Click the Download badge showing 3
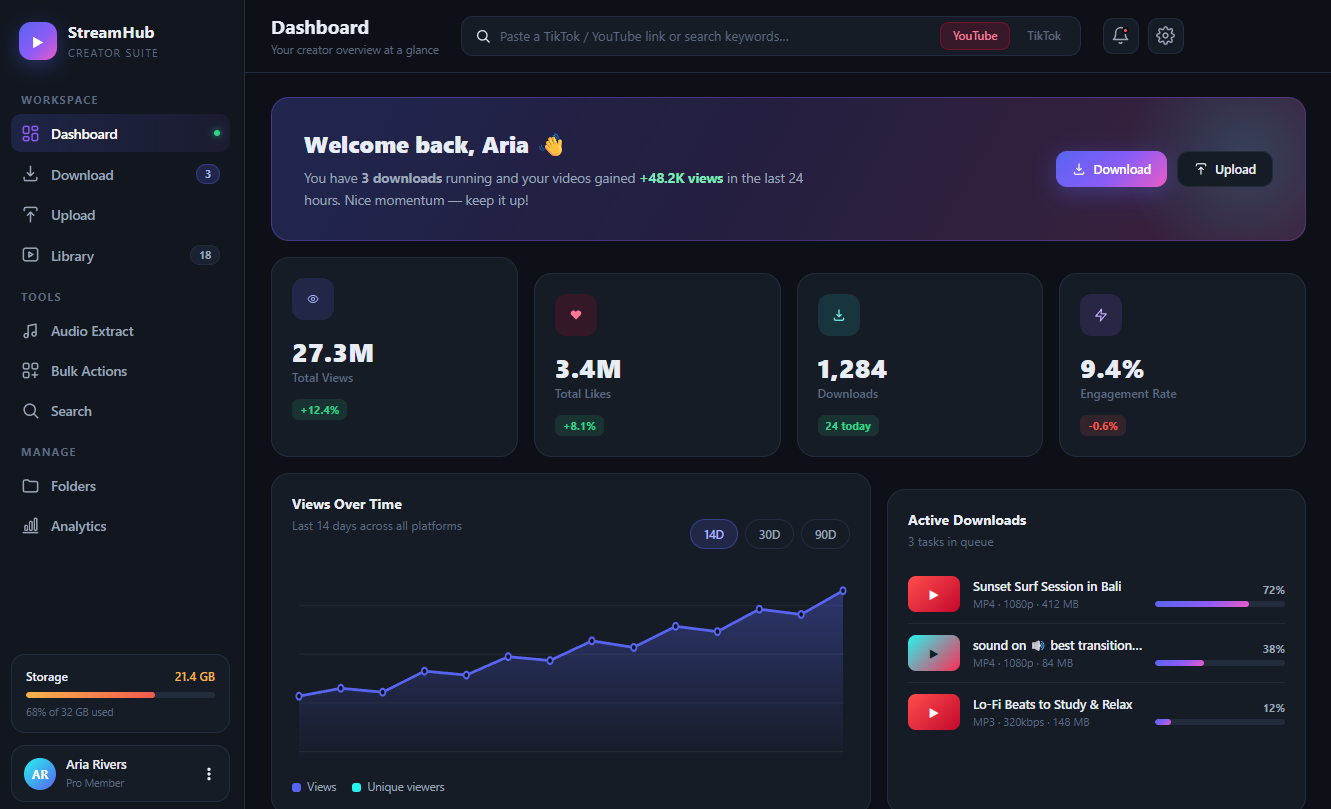The image size is (1331, 809). pyautogui.click(x=207, y=174)
